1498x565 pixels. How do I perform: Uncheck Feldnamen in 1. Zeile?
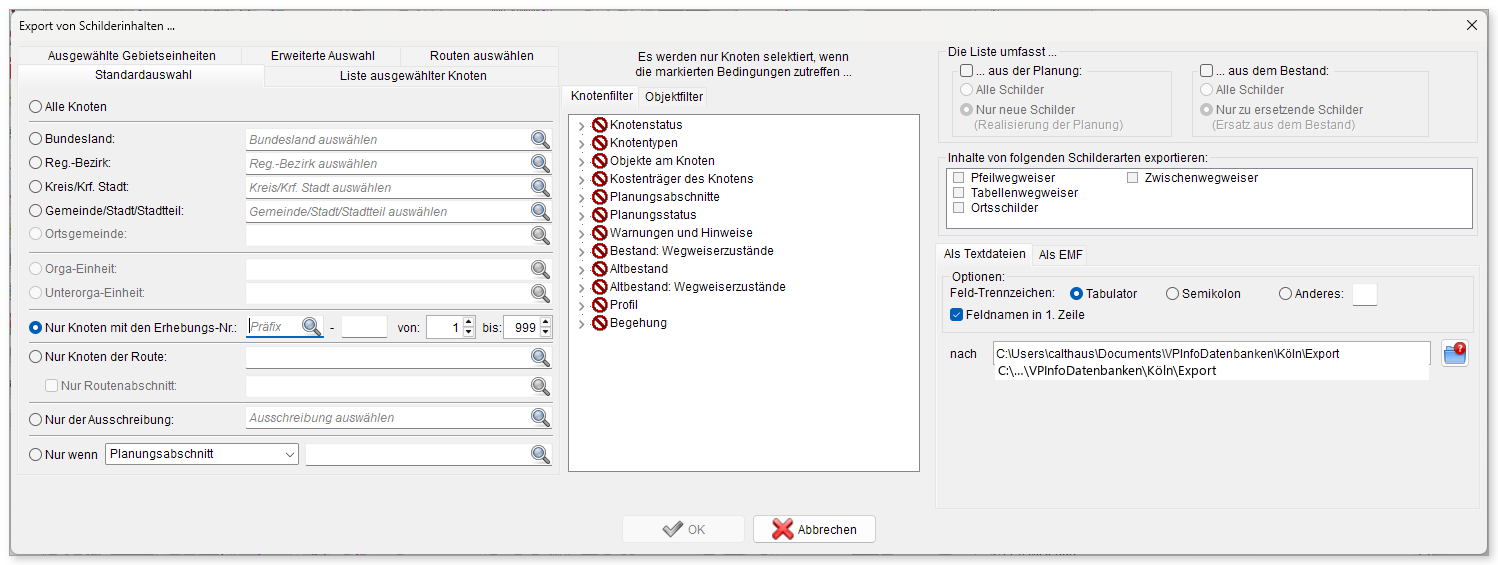coord(957,315)
